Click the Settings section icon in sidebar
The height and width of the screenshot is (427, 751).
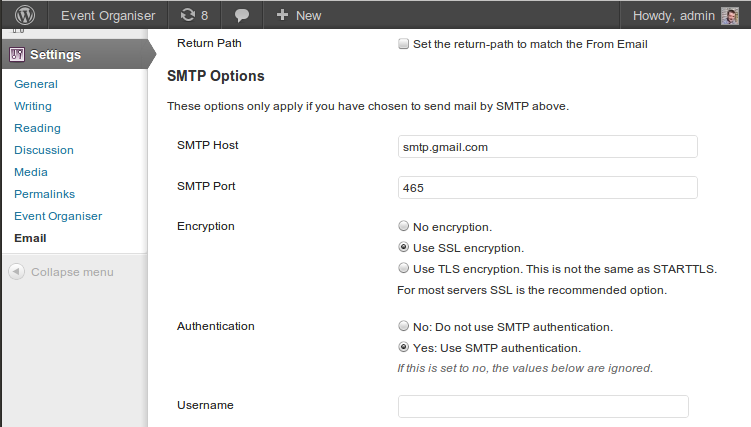[x=17, y=55]
